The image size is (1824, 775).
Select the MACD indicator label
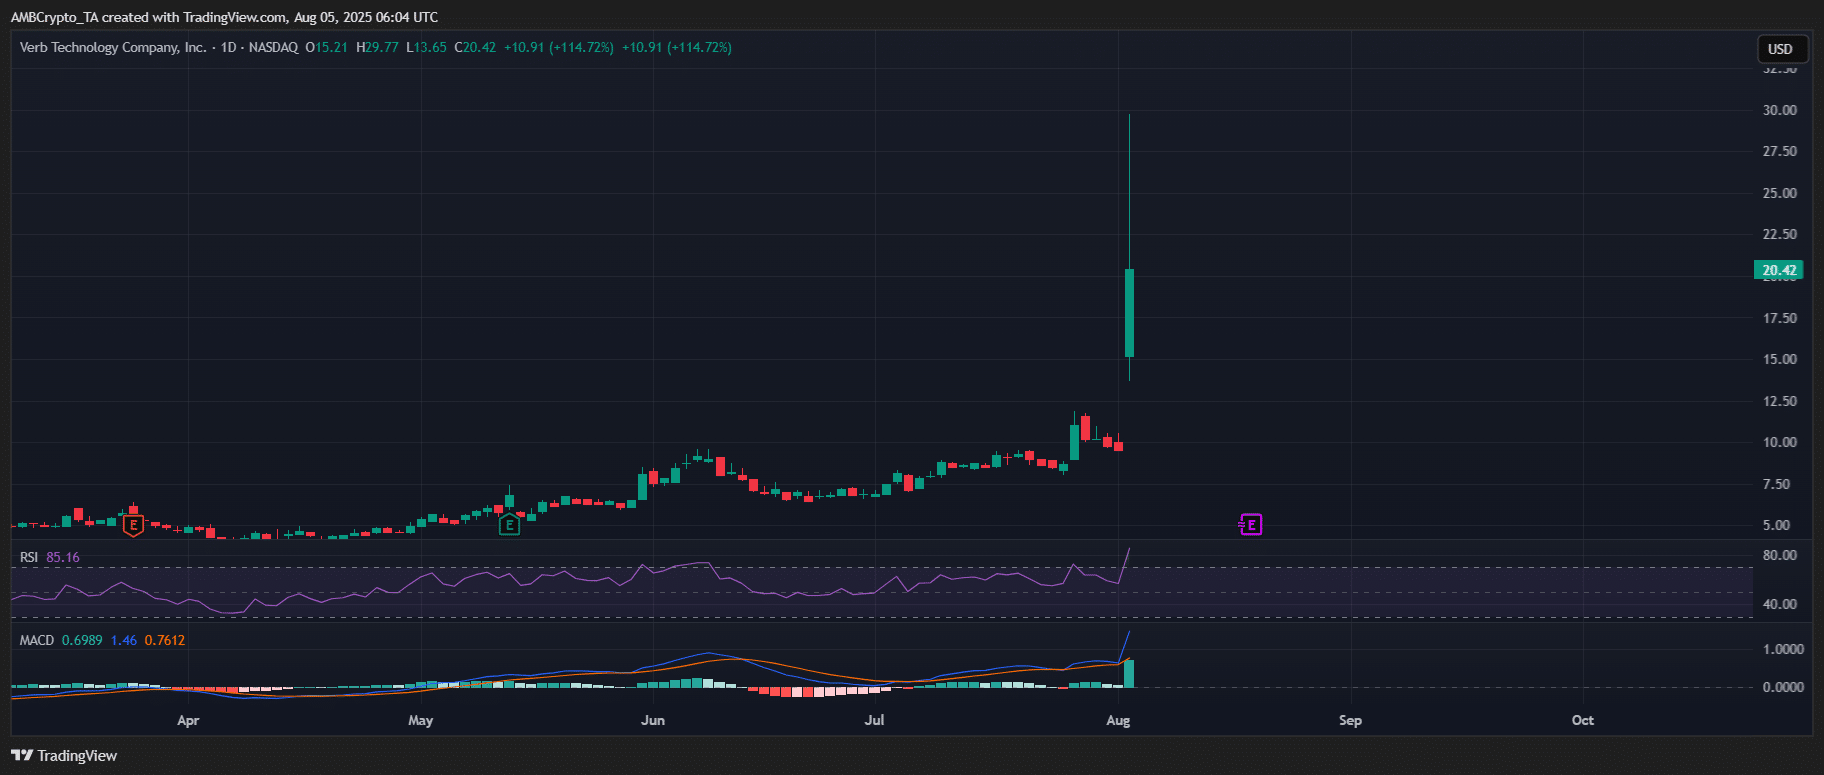[37, 640]
